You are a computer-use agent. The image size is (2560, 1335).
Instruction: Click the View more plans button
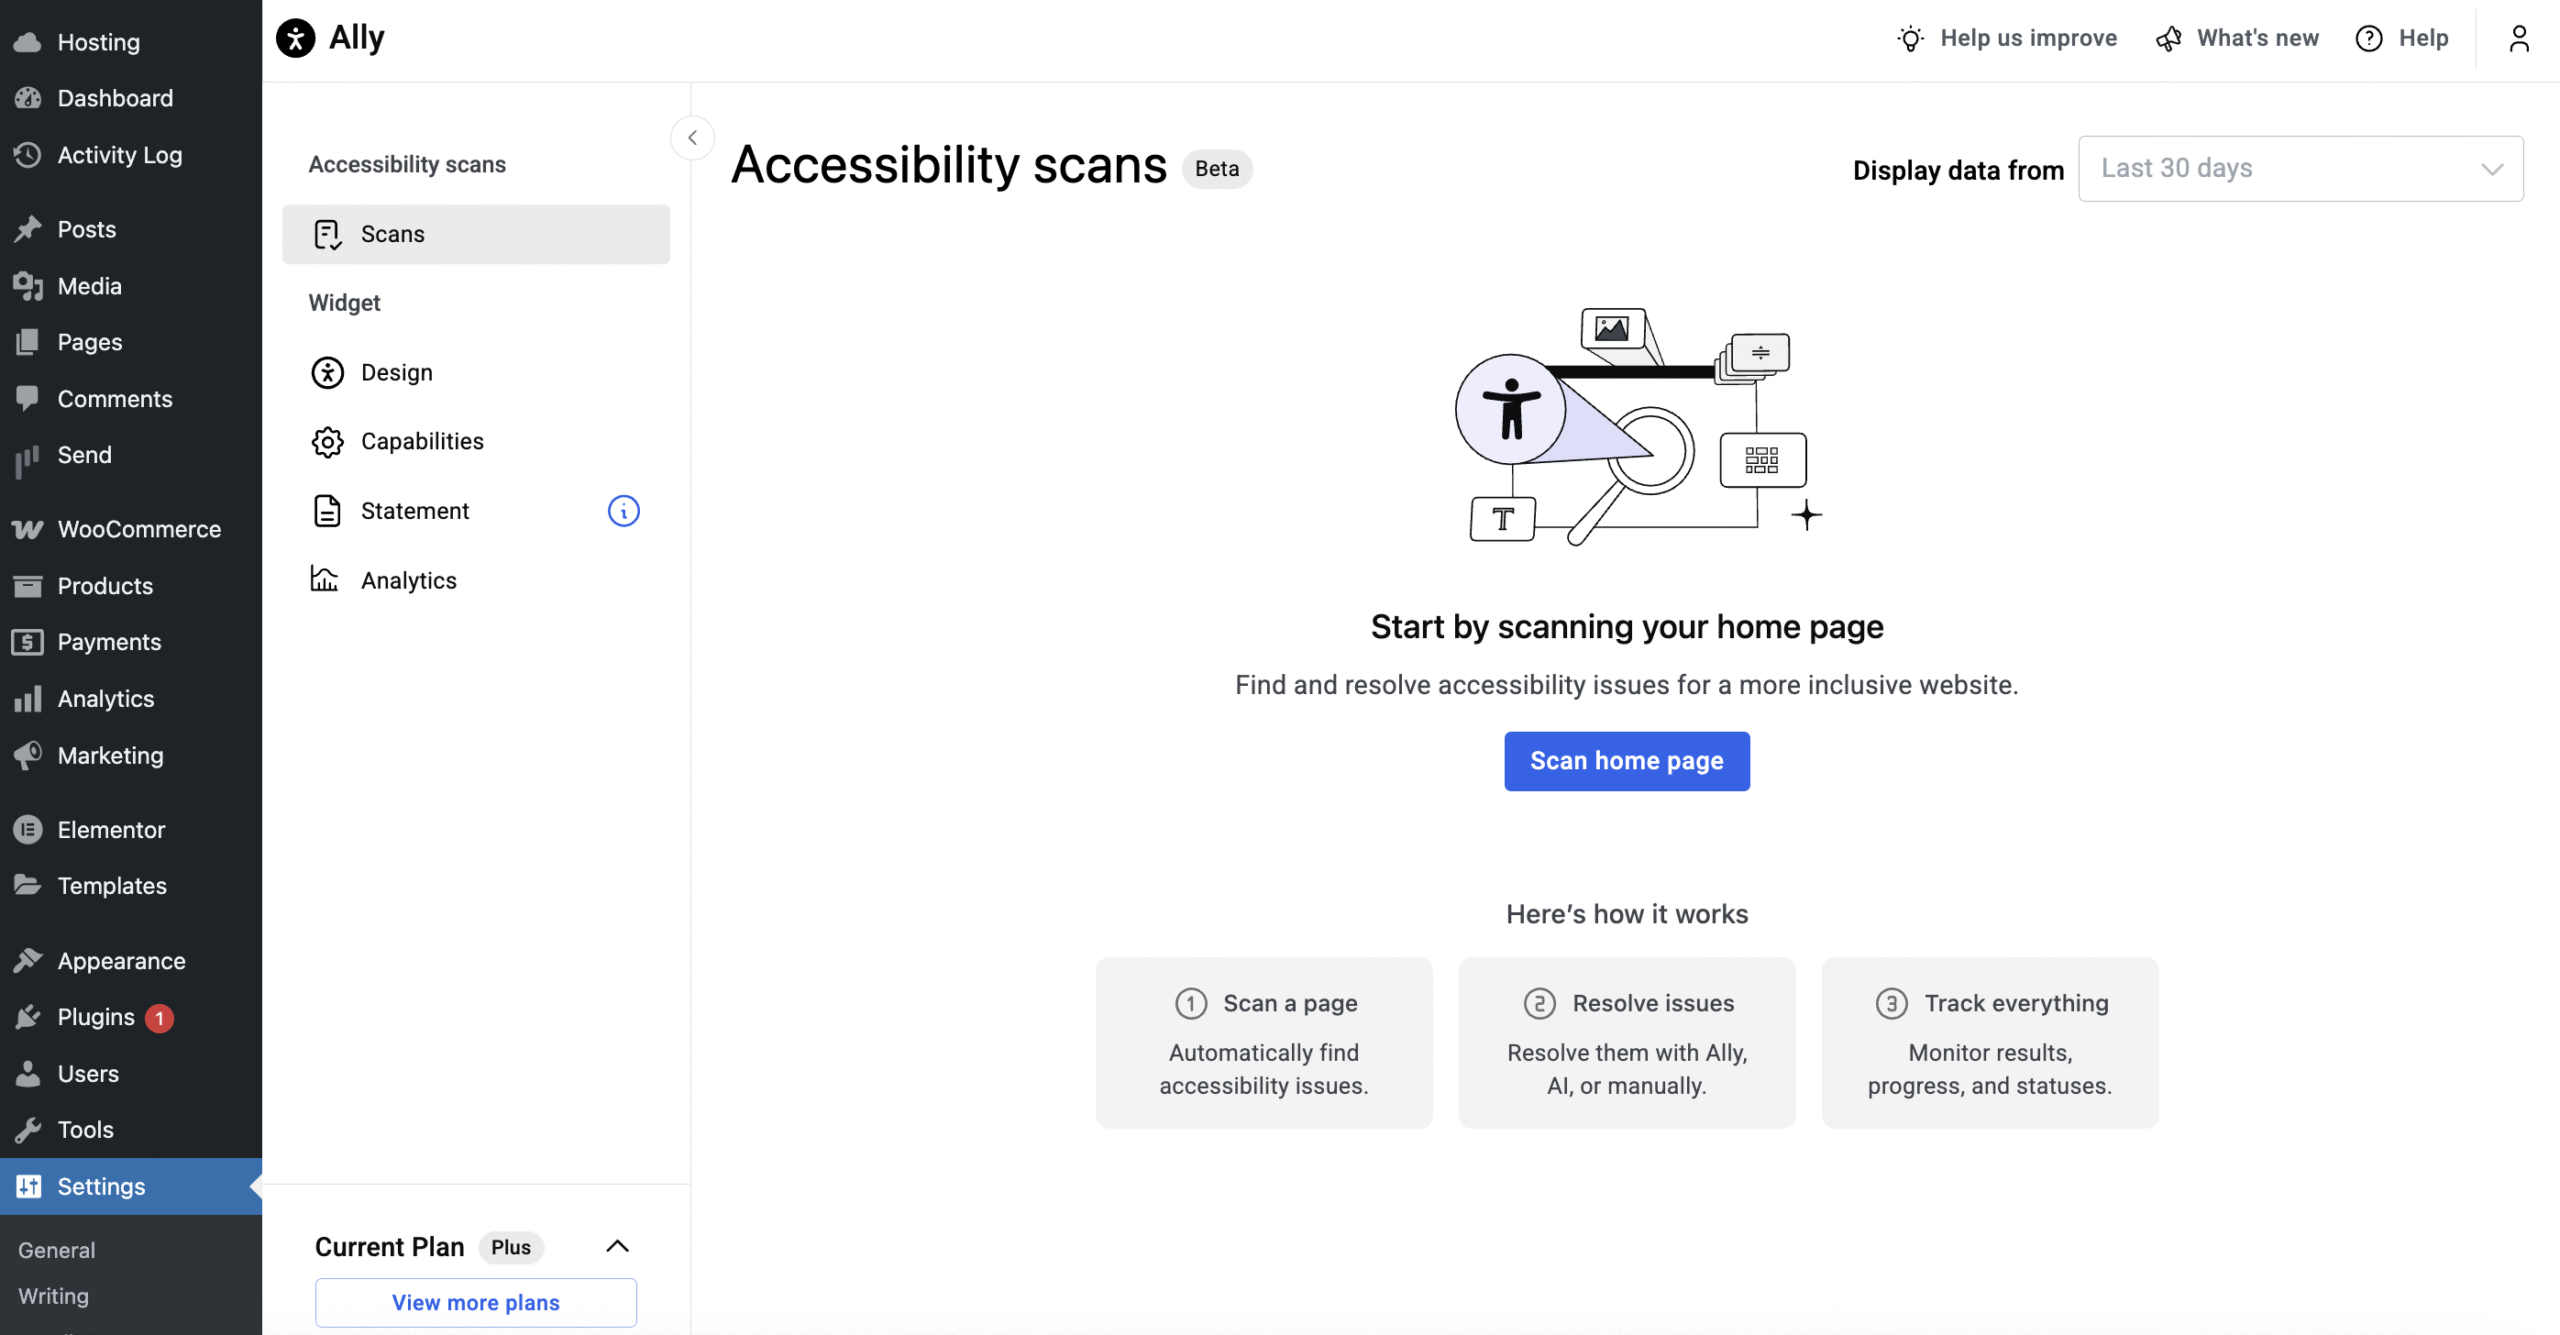point(476,1302)
